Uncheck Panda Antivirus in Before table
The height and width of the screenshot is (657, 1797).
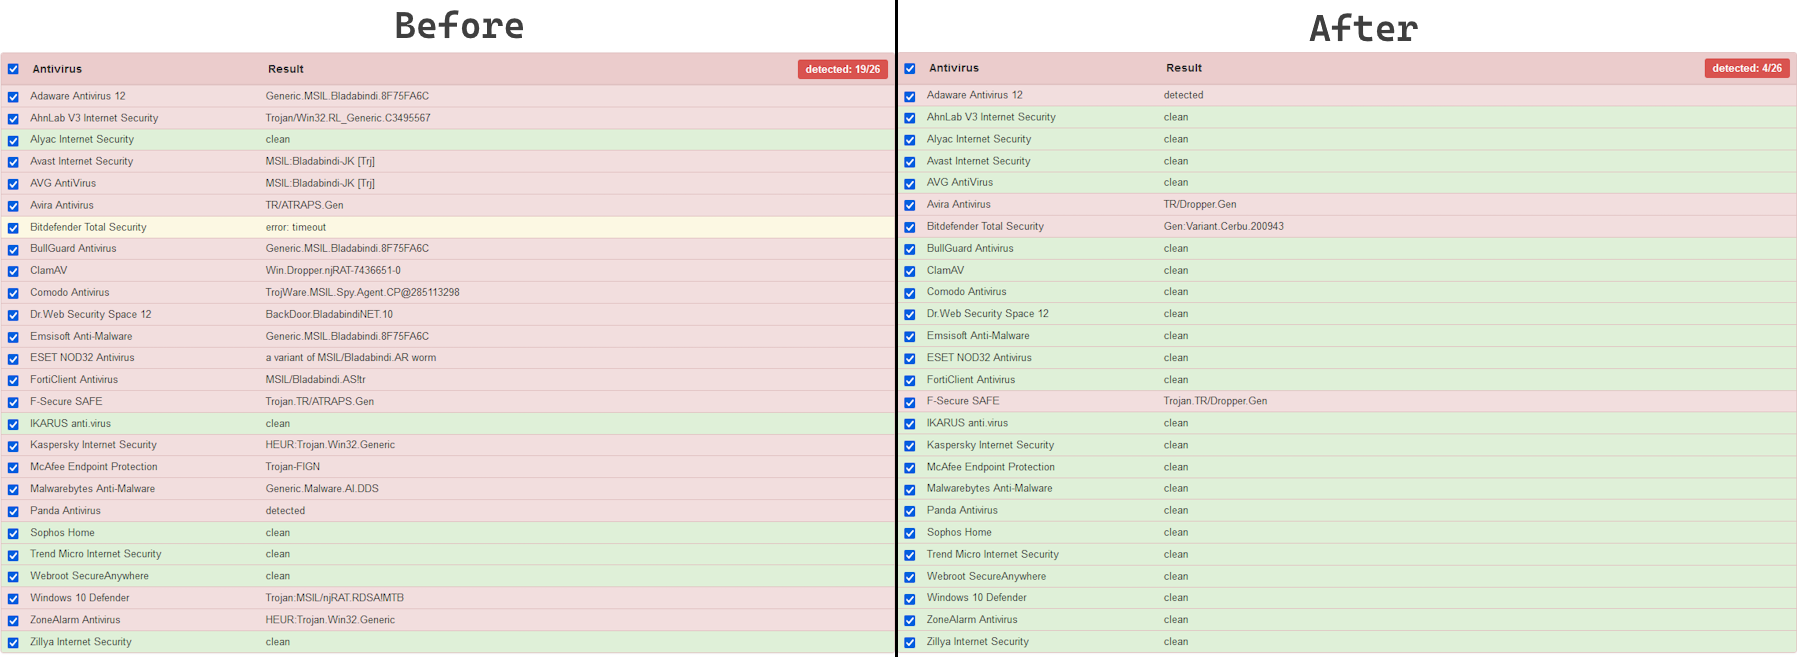point(13,511)
